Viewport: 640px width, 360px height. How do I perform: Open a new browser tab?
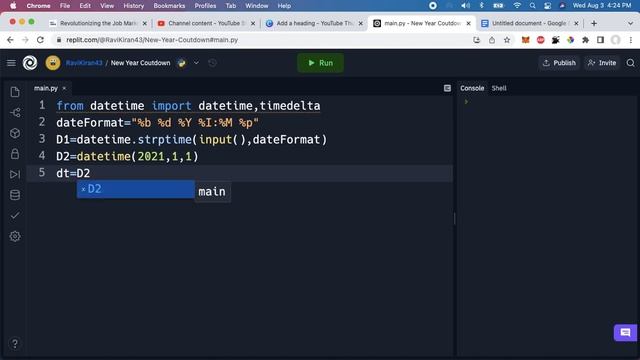594,23
